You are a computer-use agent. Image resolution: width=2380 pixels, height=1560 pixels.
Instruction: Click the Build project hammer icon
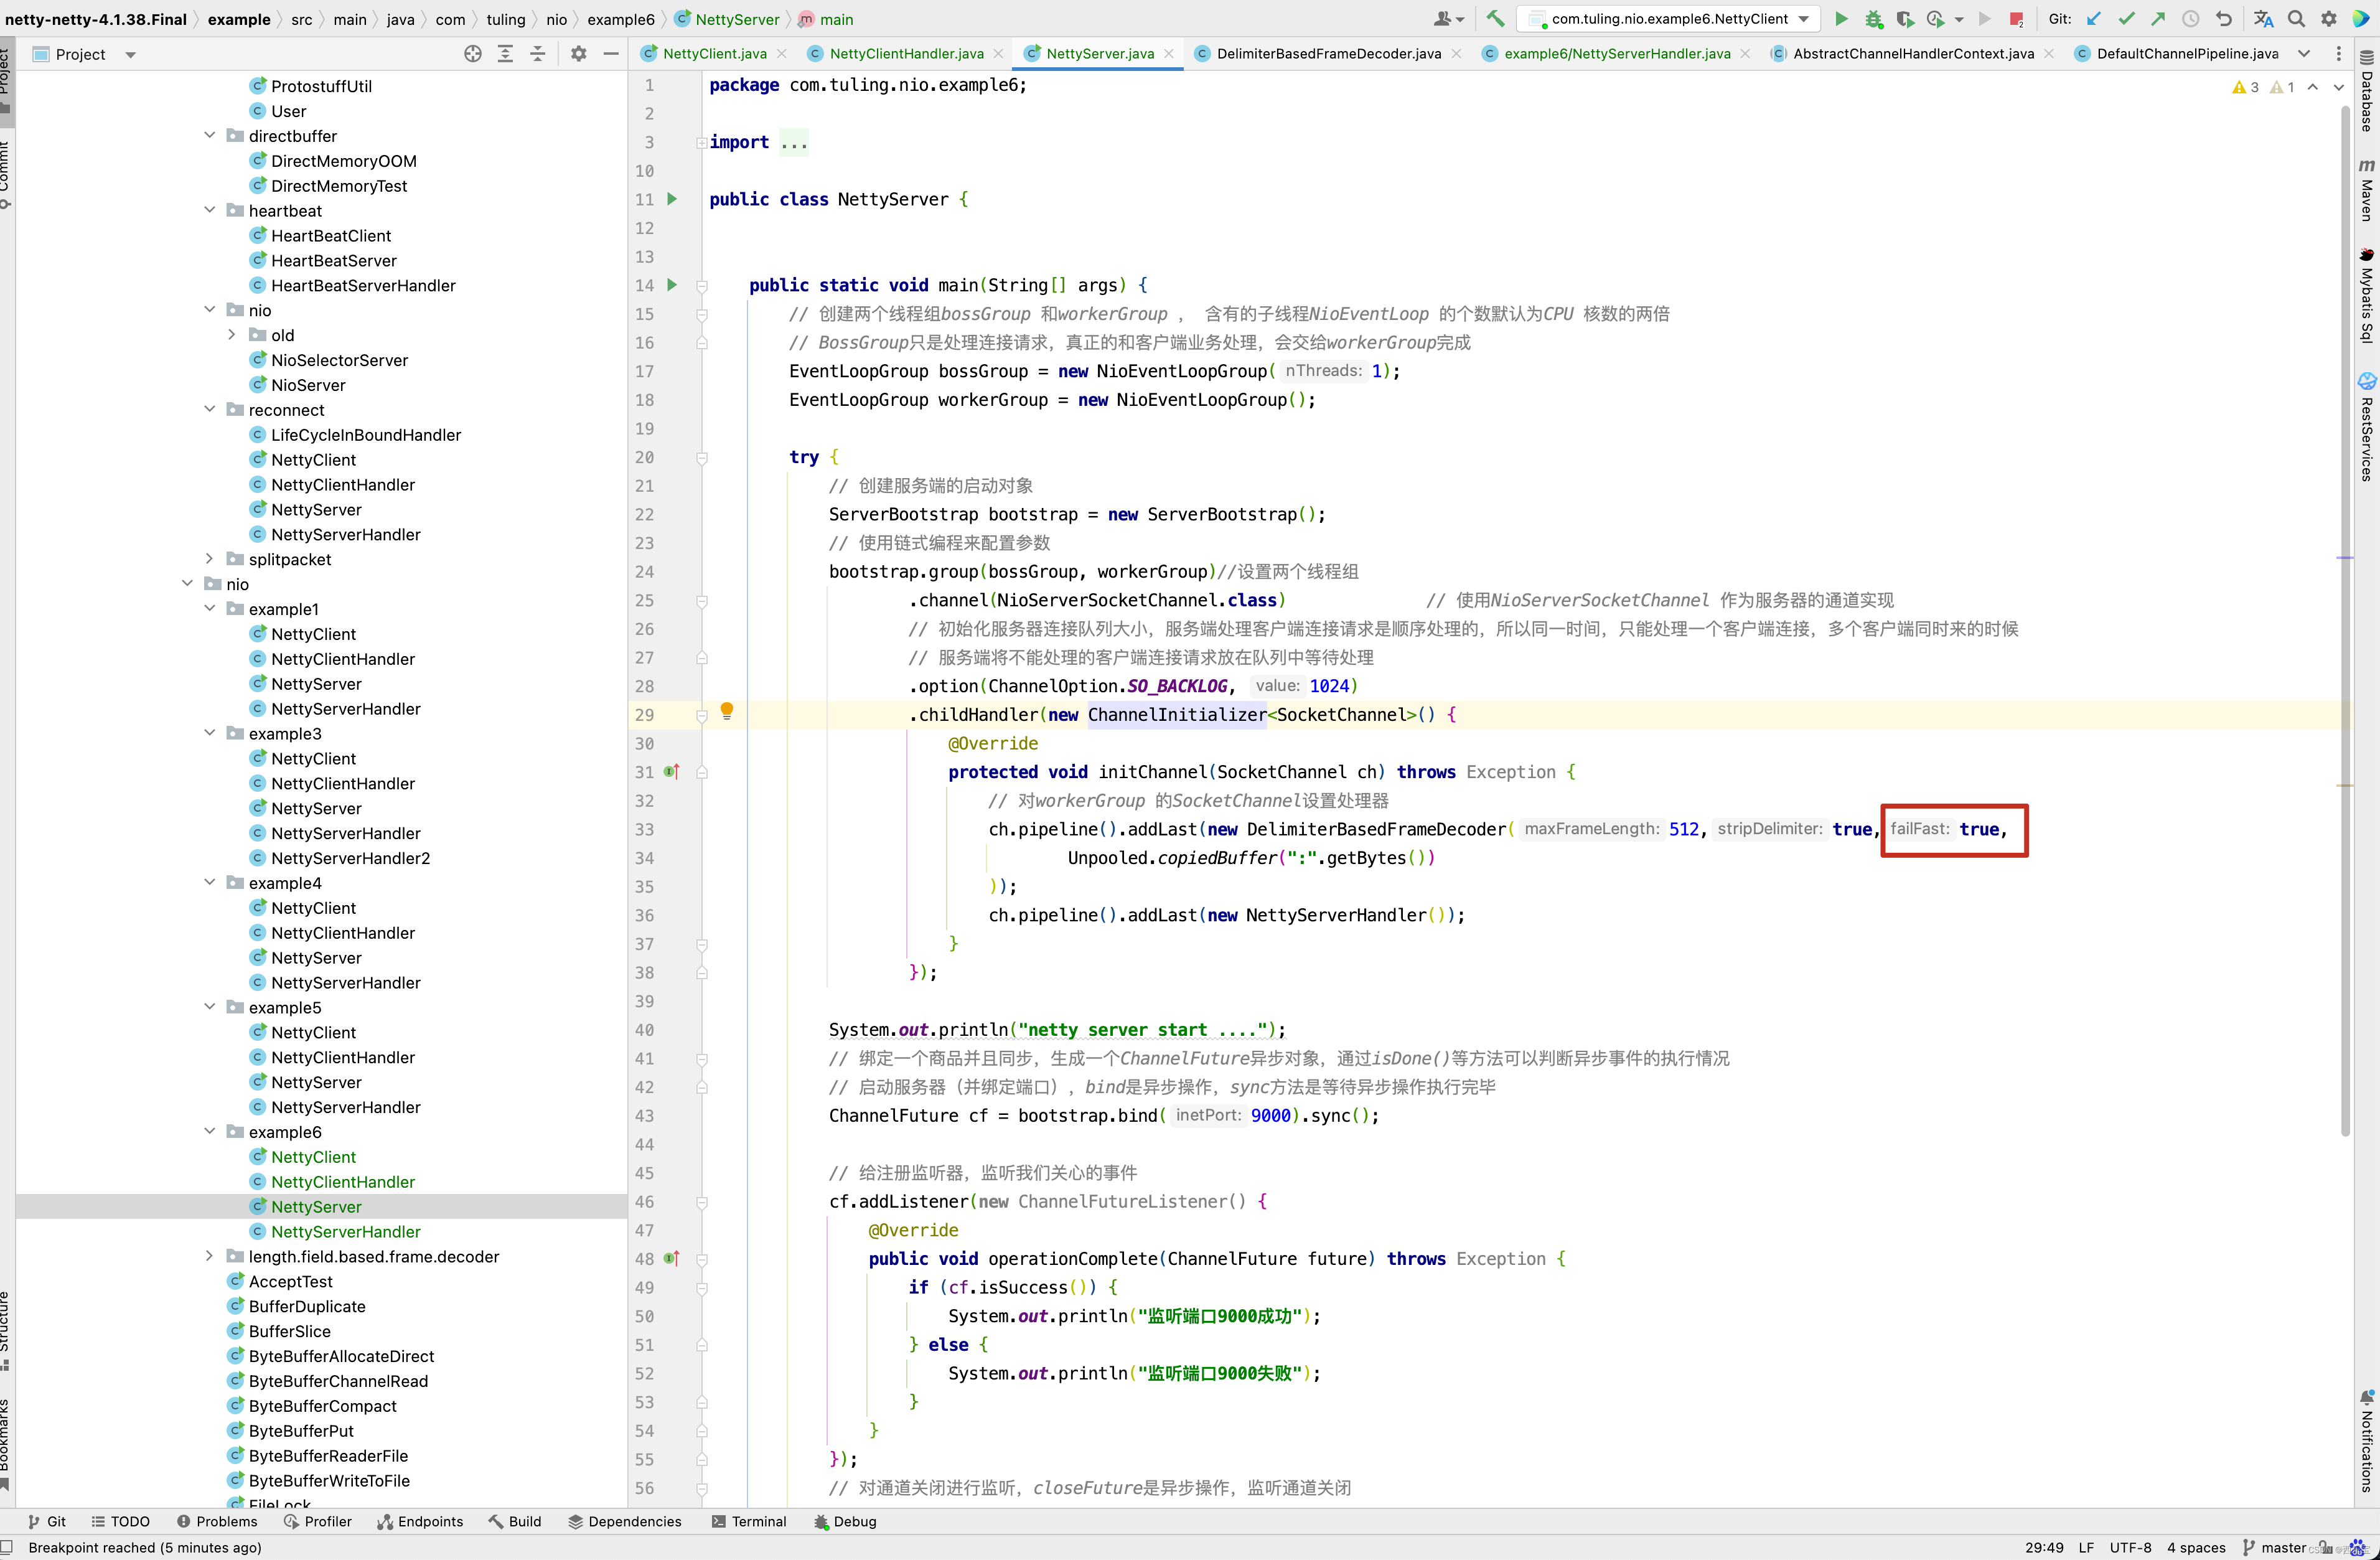click(x=1495, y=18)
